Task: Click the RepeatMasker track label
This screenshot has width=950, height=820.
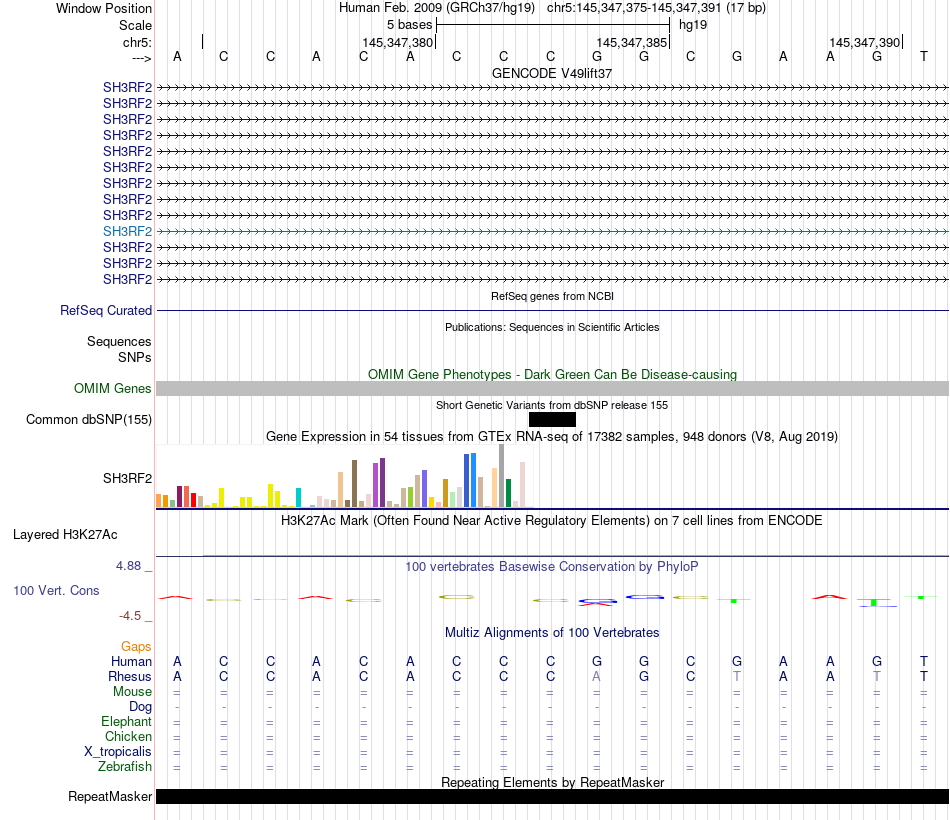Action: tap(110, 796)
